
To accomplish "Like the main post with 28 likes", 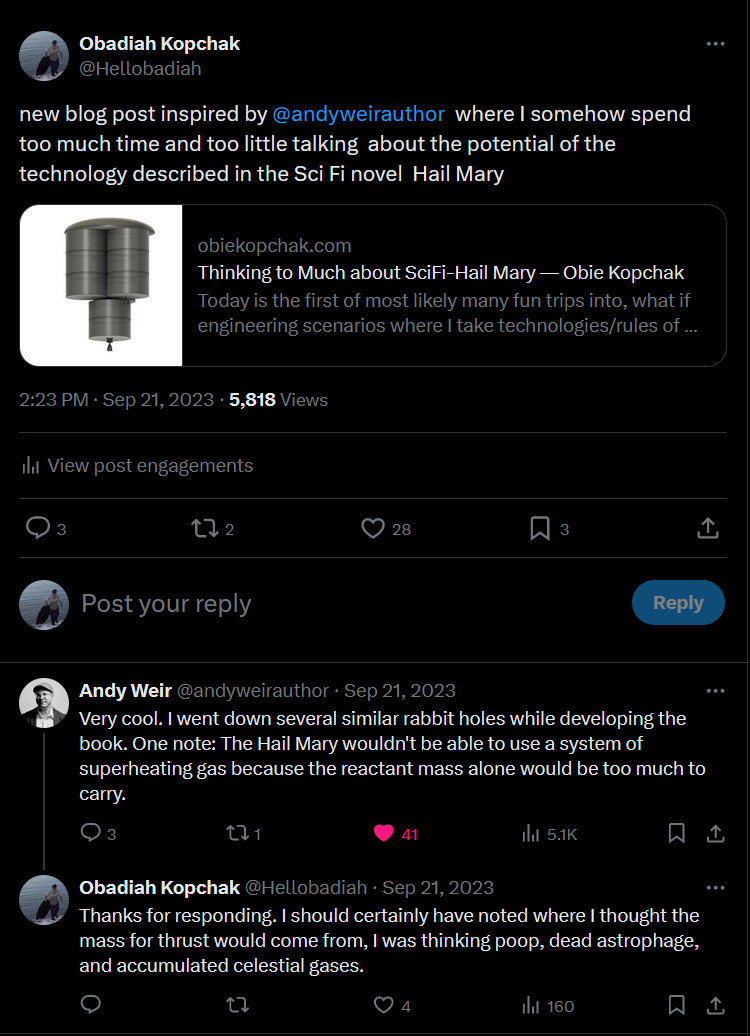I will [373, 528].
